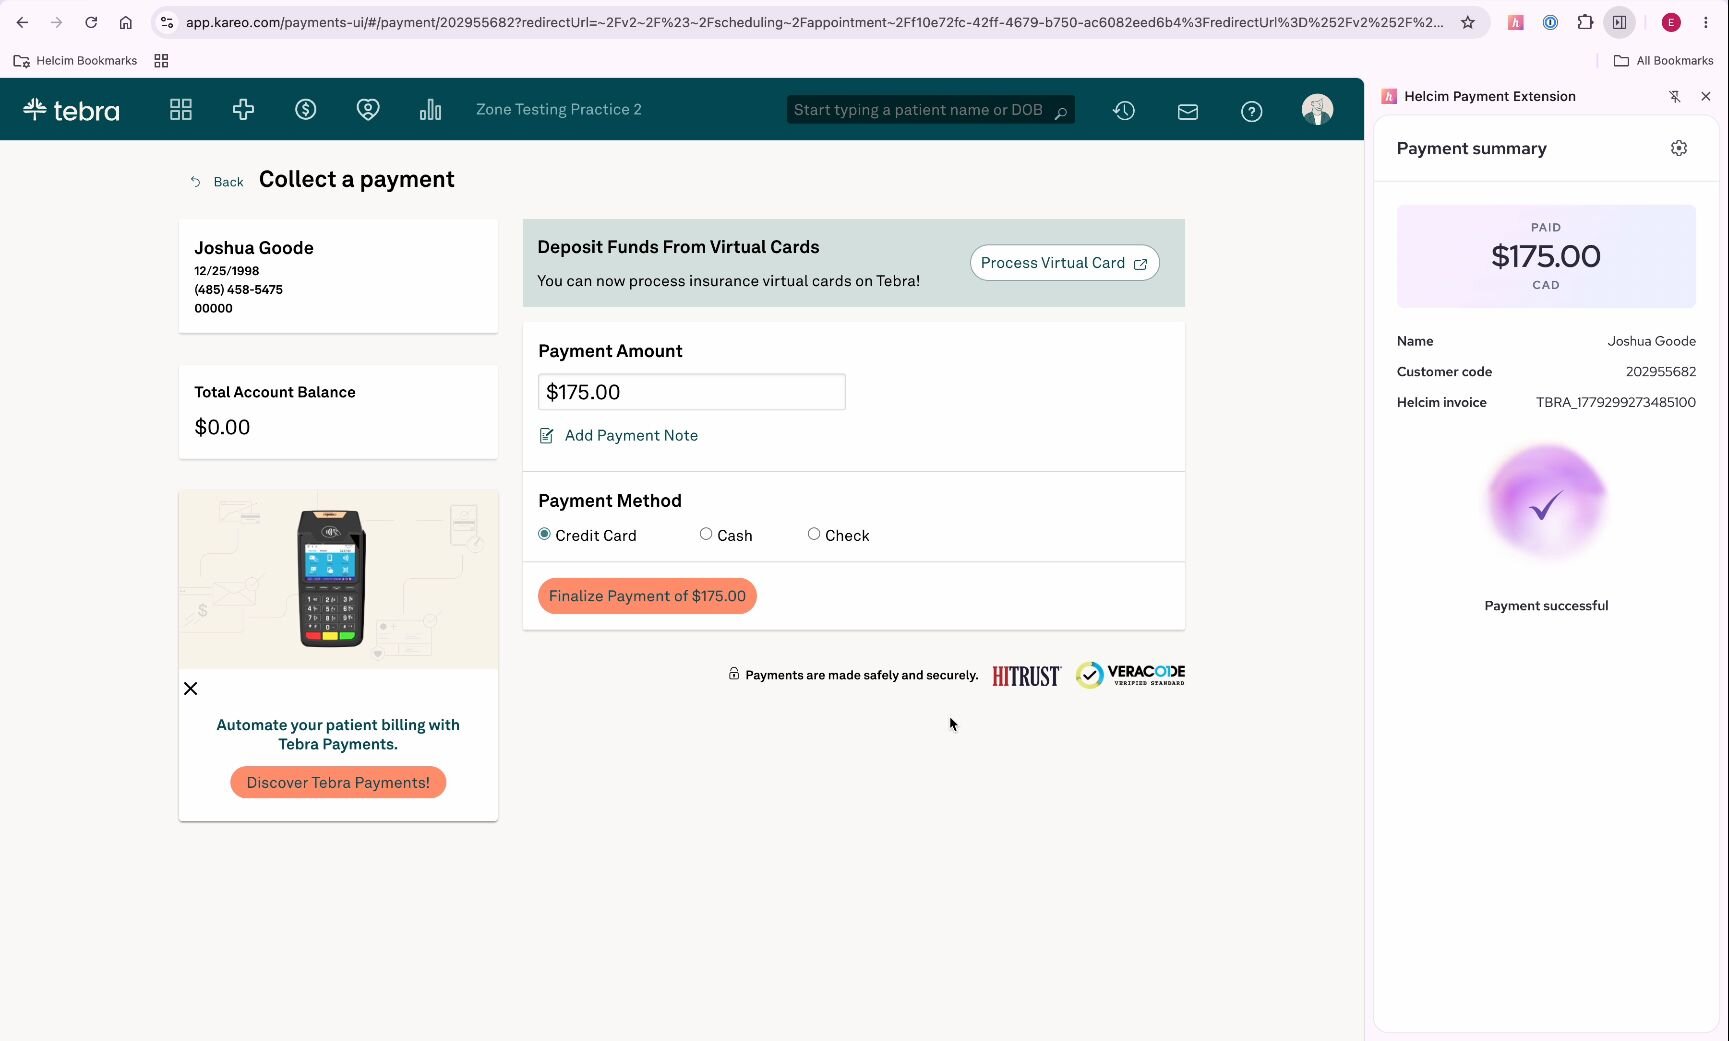Screen dimensions: 1729x1041
Task: Open the dashboard grid icon in Tebra nav
Action: [181, 110]
